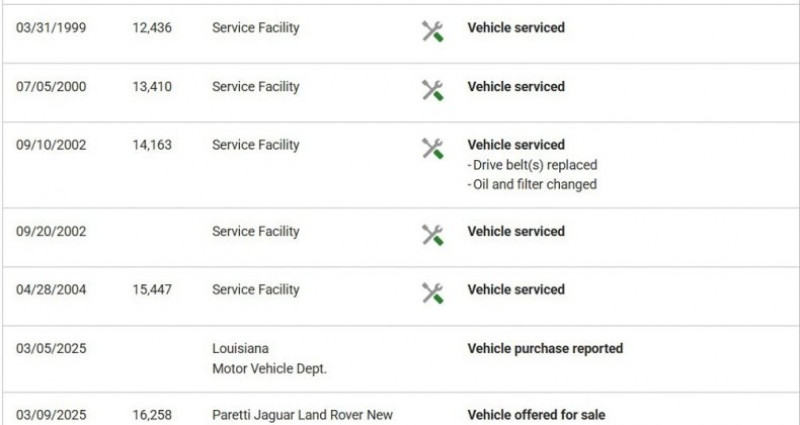Viewport: 800px width, 425px height.
Task: Select Vehicle serviced in the 03/31/1999 row
Action: pyautogui.click(x=516, y=28)
